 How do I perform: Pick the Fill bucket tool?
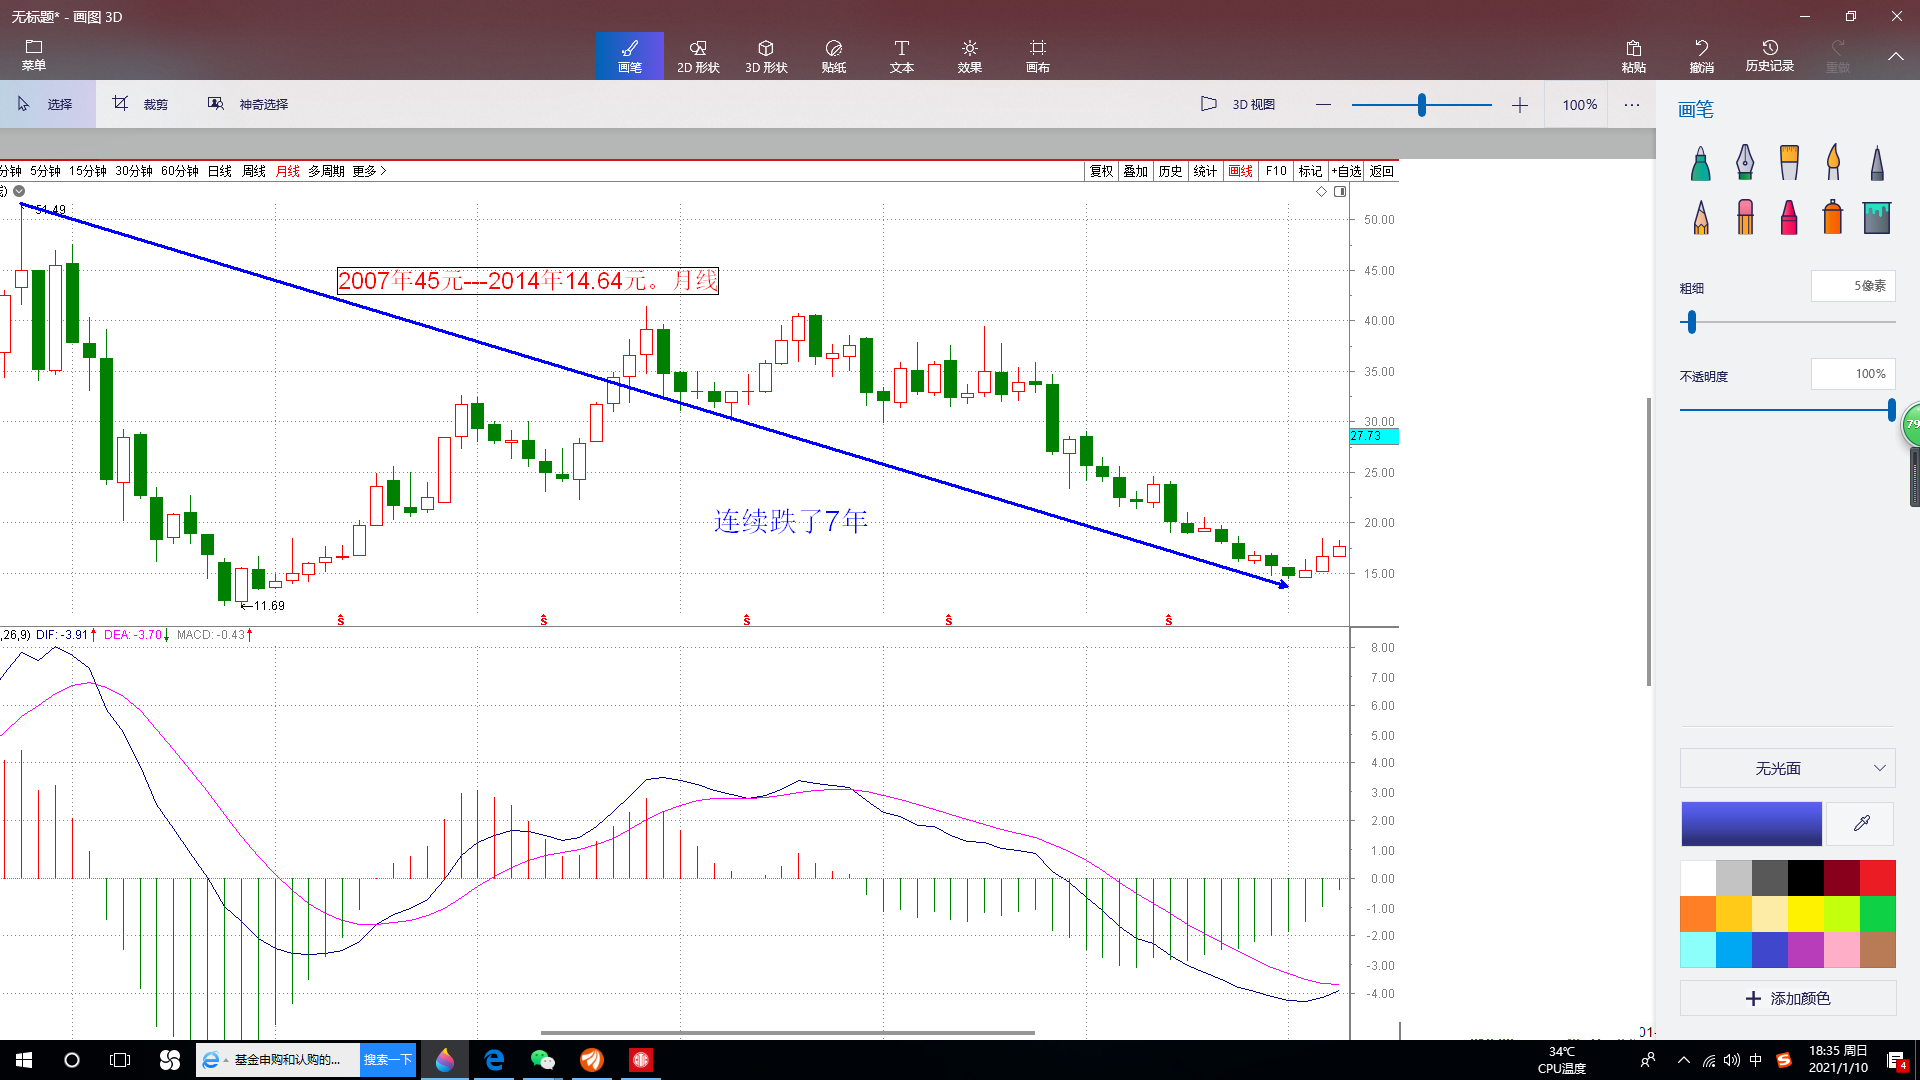coord(1876,217)
